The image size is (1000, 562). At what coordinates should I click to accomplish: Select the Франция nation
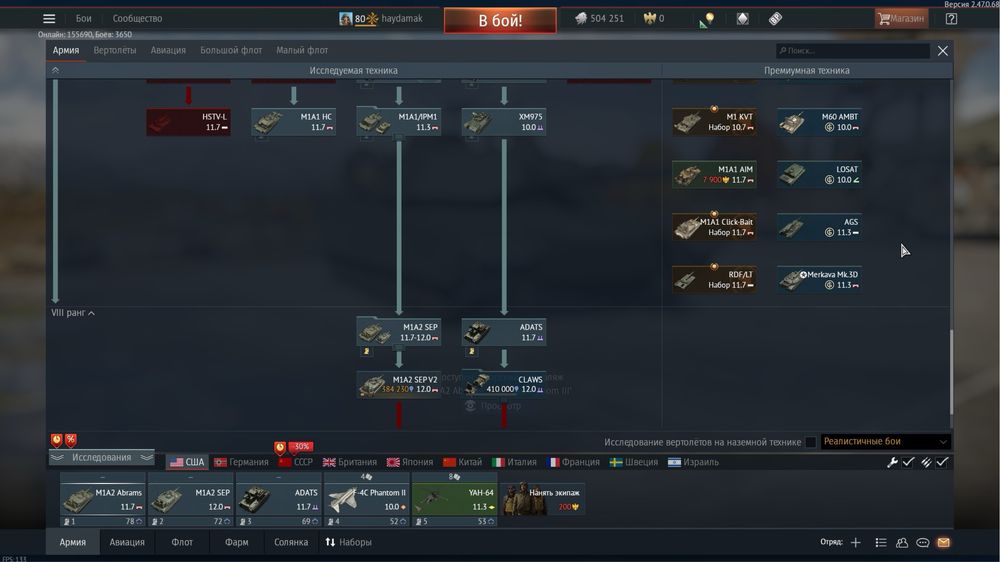(573, 462)
